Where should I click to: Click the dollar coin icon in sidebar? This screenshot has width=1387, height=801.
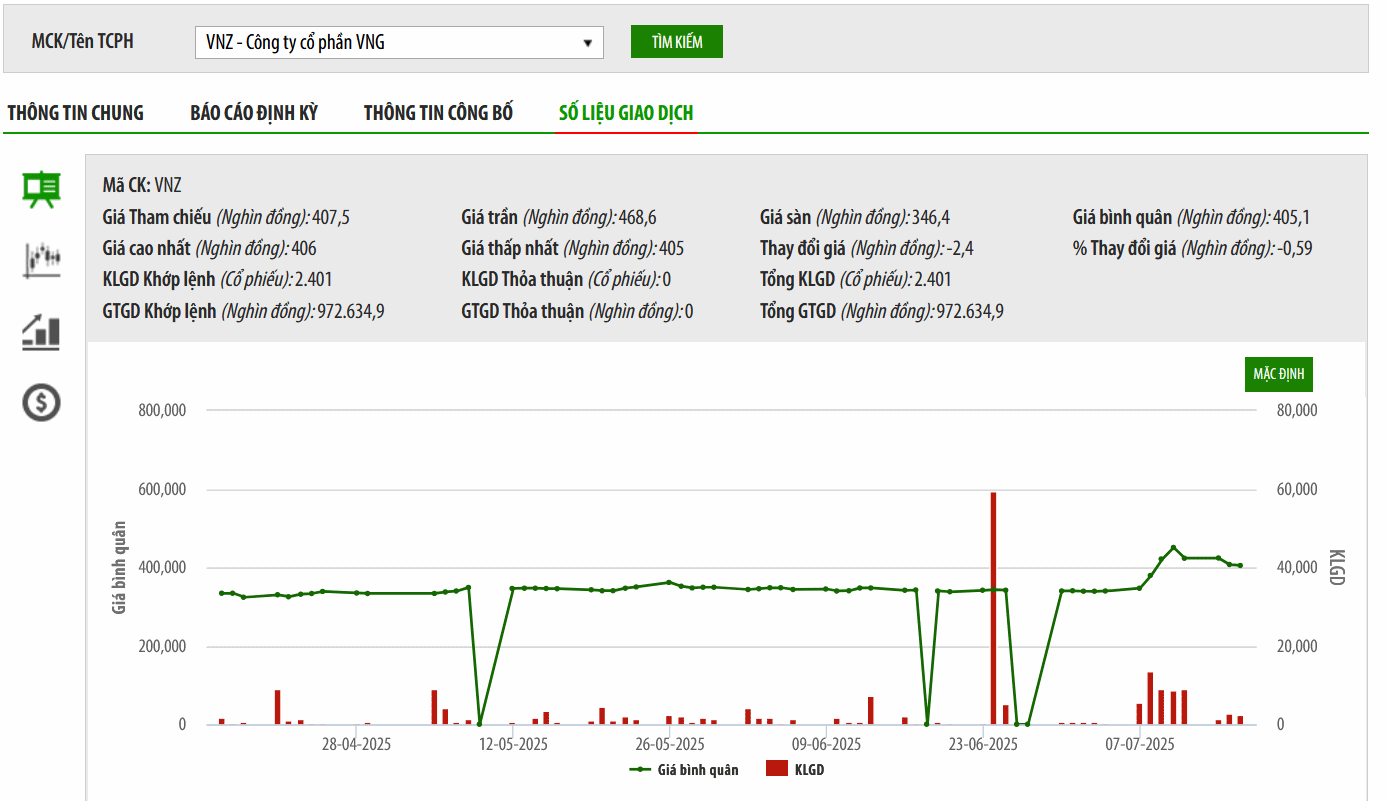tap(41, 402)
